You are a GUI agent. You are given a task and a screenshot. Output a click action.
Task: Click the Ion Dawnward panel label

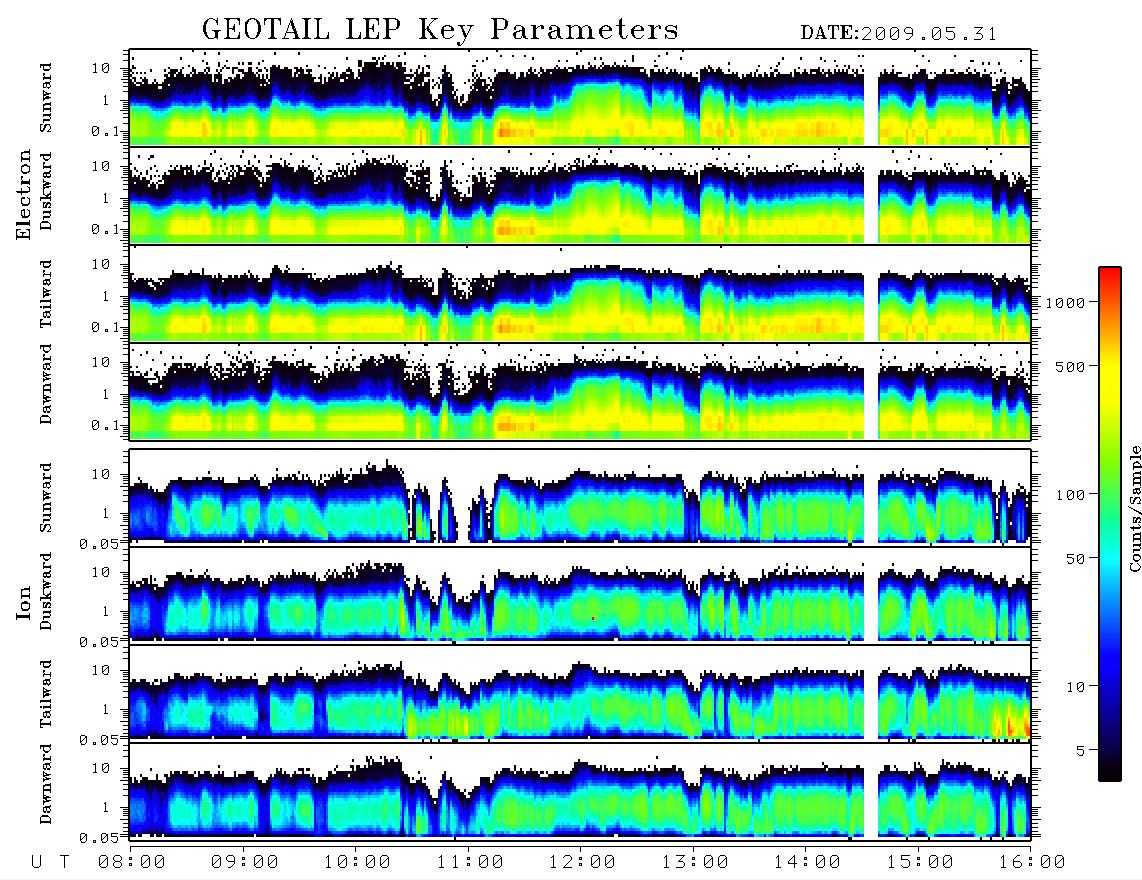click(46, 783)
